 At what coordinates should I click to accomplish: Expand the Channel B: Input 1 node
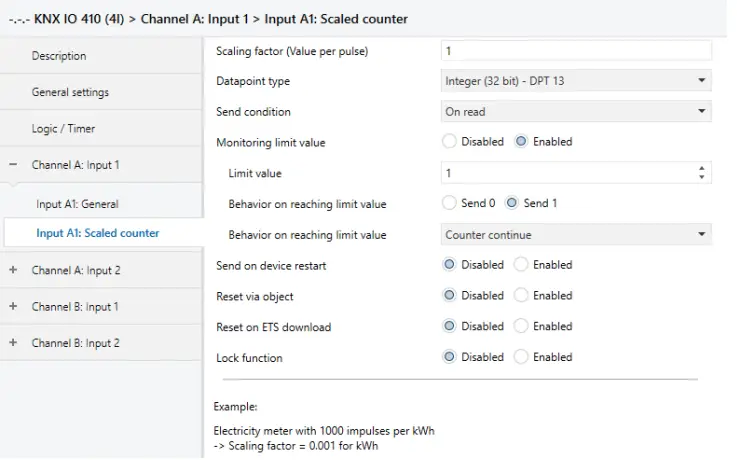pyautogui.click(x=13, y=307)
